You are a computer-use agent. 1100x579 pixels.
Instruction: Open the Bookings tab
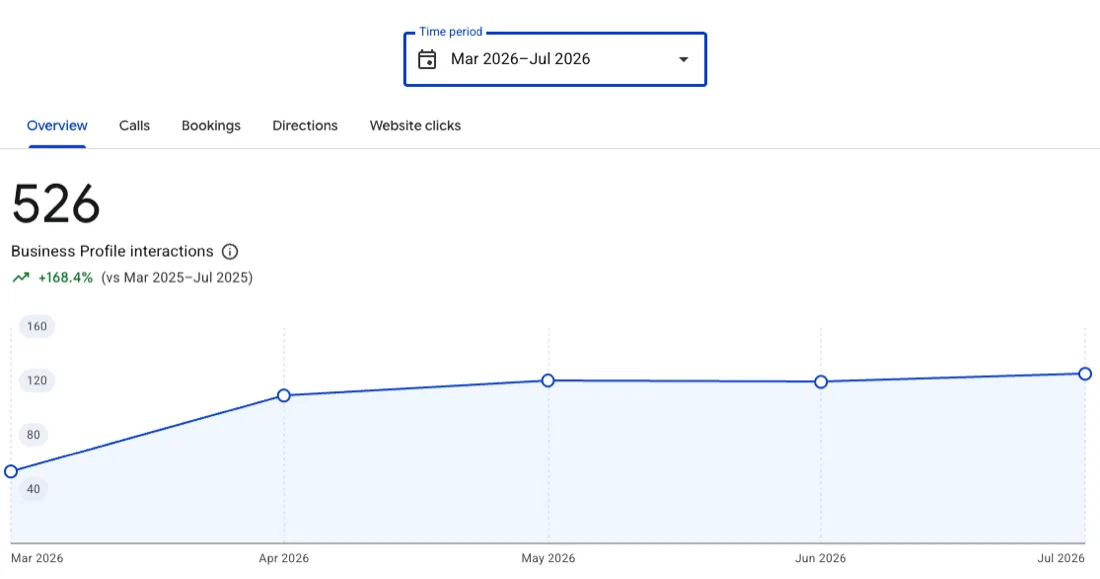[210, 126]
